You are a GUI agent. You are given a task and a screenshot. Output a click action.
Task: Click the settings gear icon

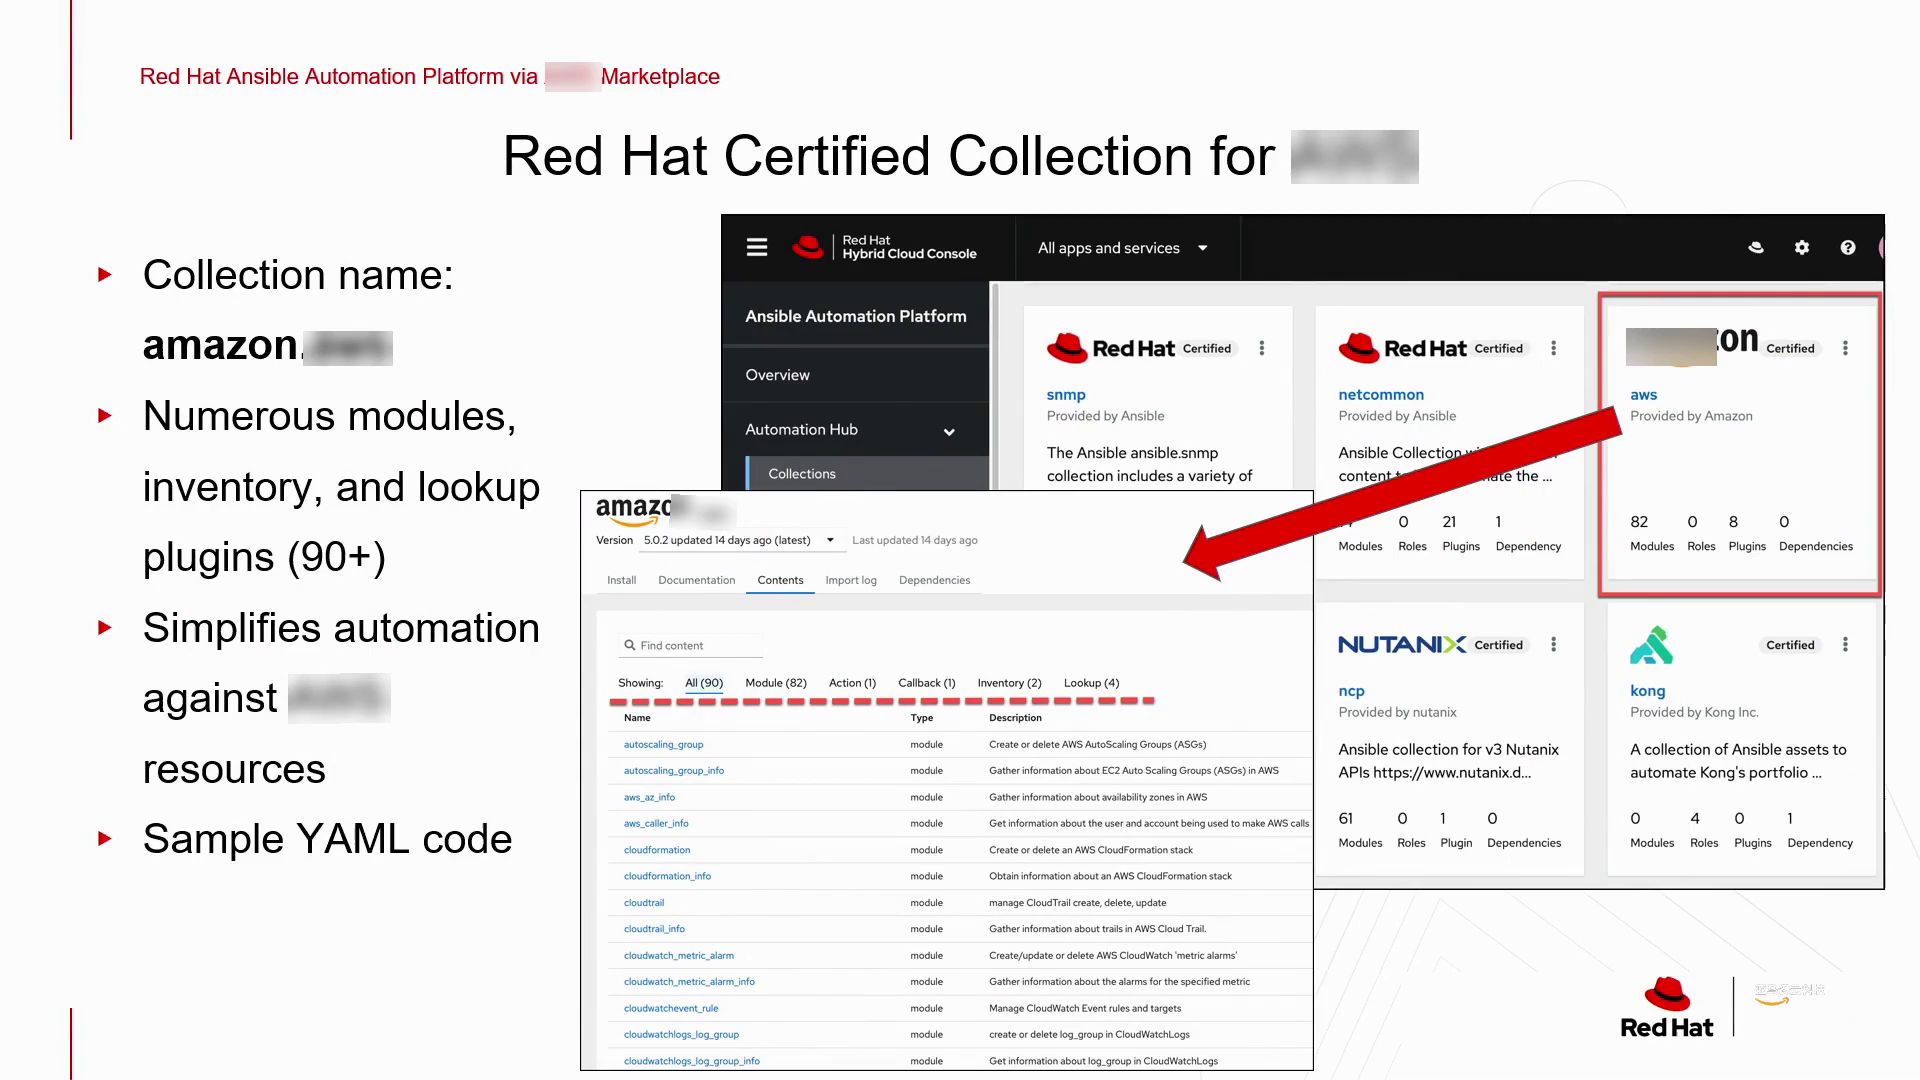[1802, 247]
